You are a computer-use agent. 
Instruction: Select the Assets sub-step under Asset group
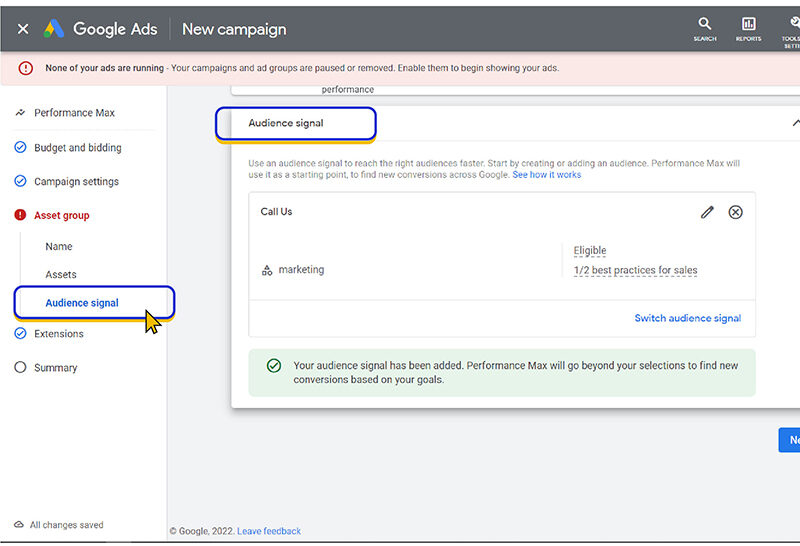(61, 275)
